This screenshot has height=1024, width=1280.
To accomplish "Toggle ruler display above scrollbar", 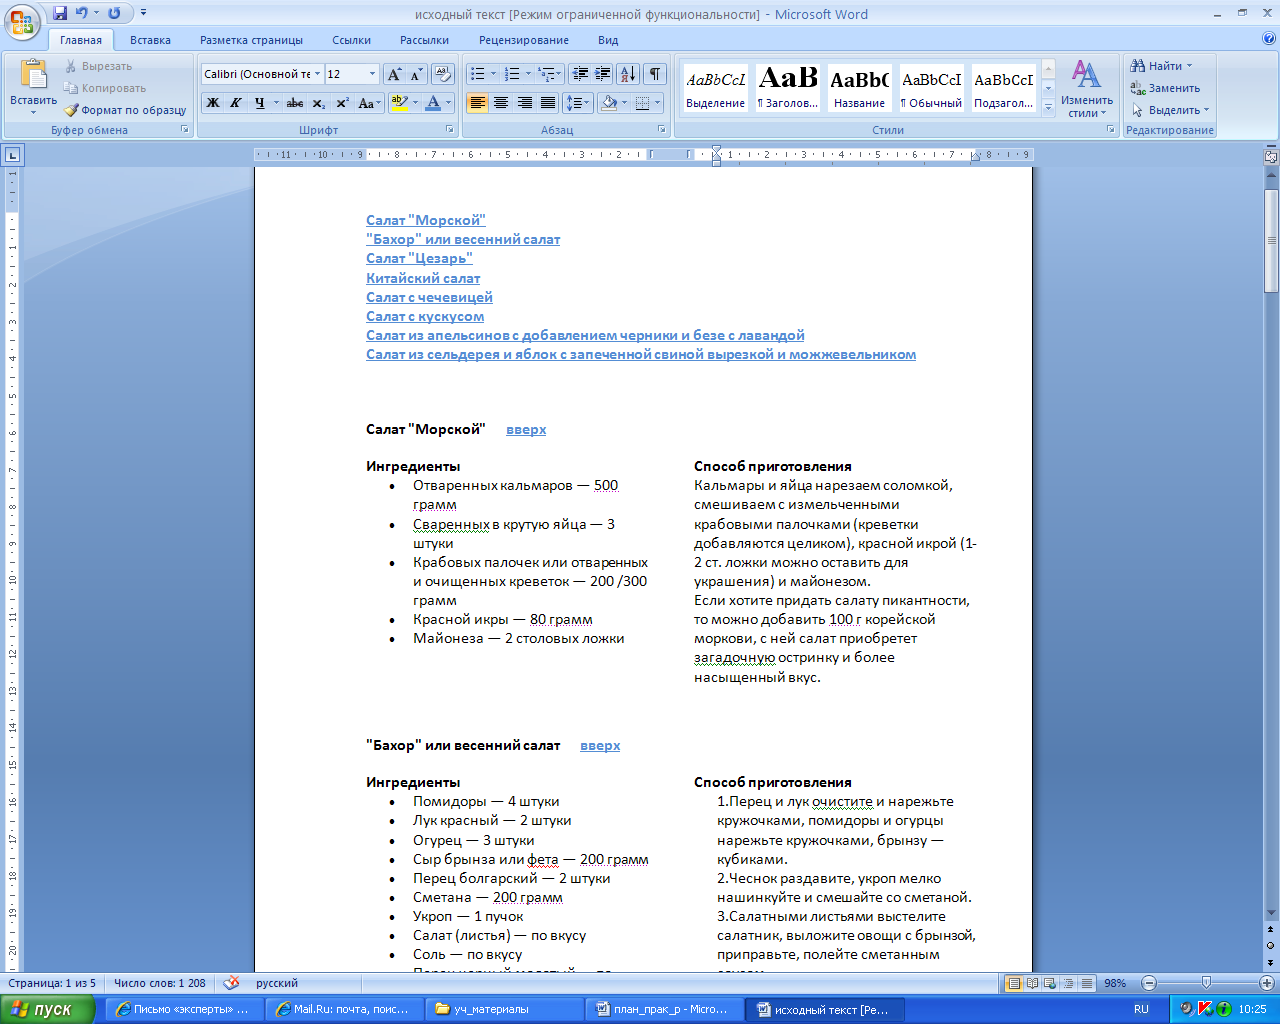I will pos(1271,156).
